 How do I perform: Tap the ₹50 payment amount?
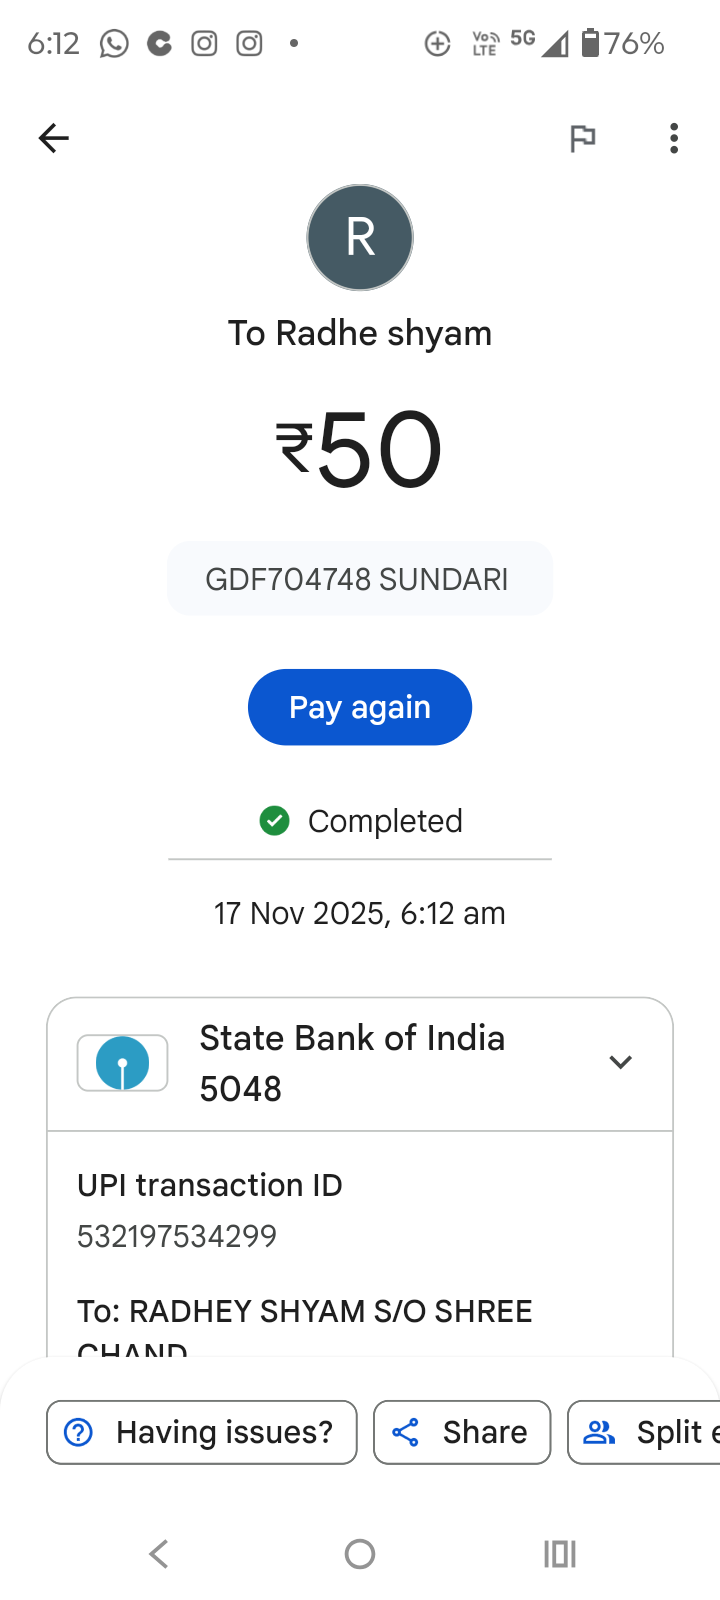[360, 450]
